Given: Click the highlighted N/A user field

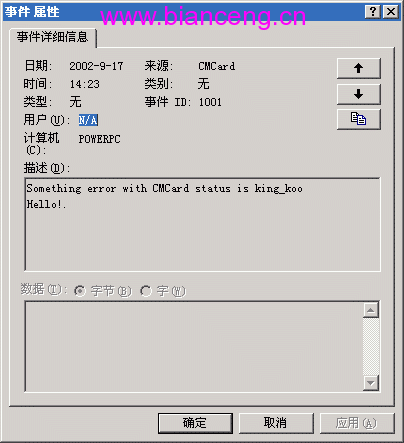Looking at the screenshot, I should 88,120.
